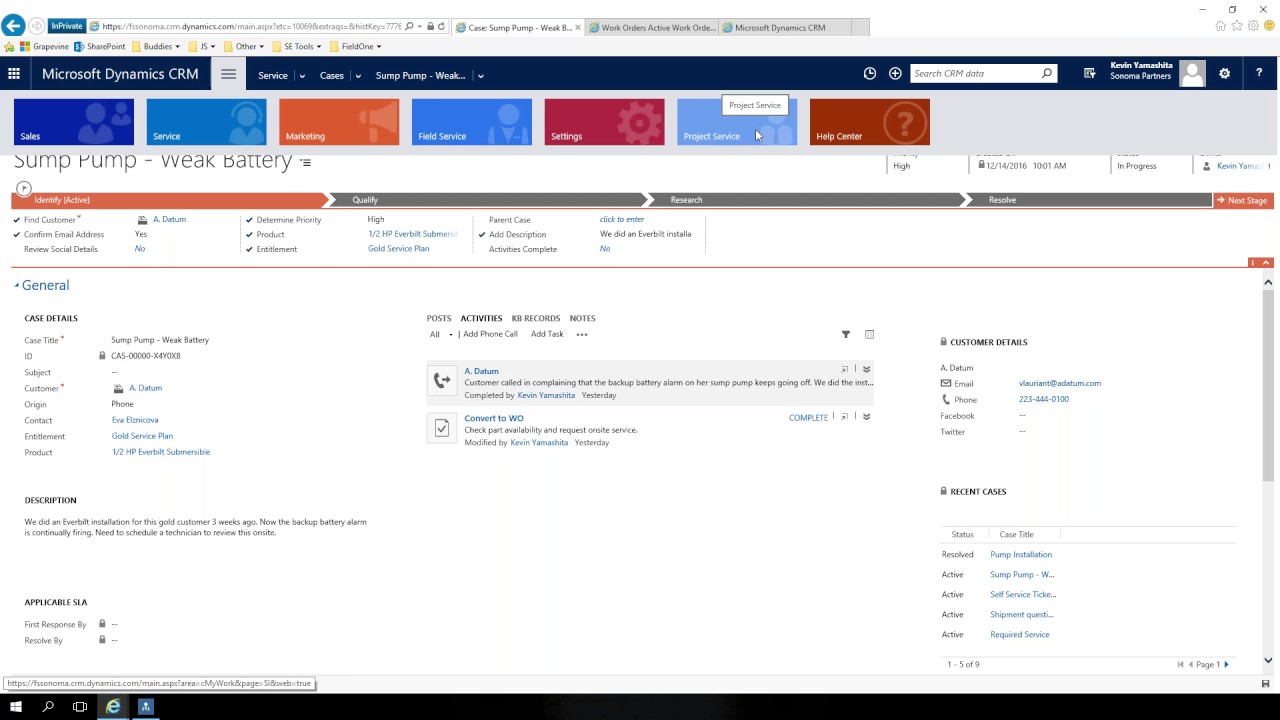The height and width of the screenshot is (720, 1280).
Task: Open the Buddies favorites folder dropdown
Action: (177, 46)
